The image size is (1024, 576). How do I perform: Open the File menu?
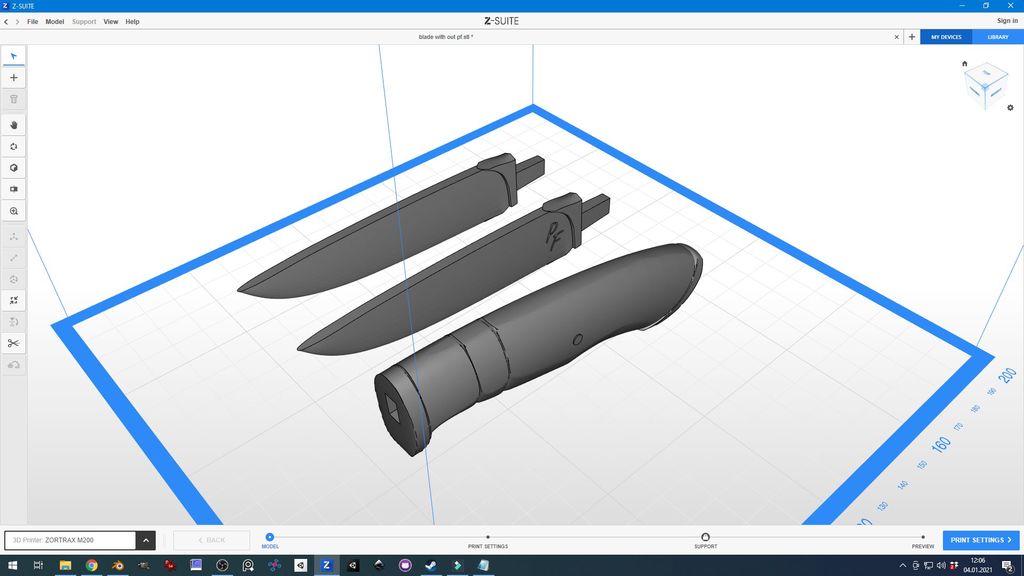point(33,22)
